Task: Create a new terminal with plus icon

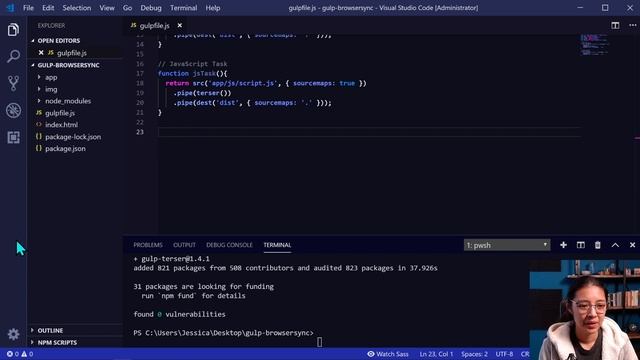Action: 563,245
